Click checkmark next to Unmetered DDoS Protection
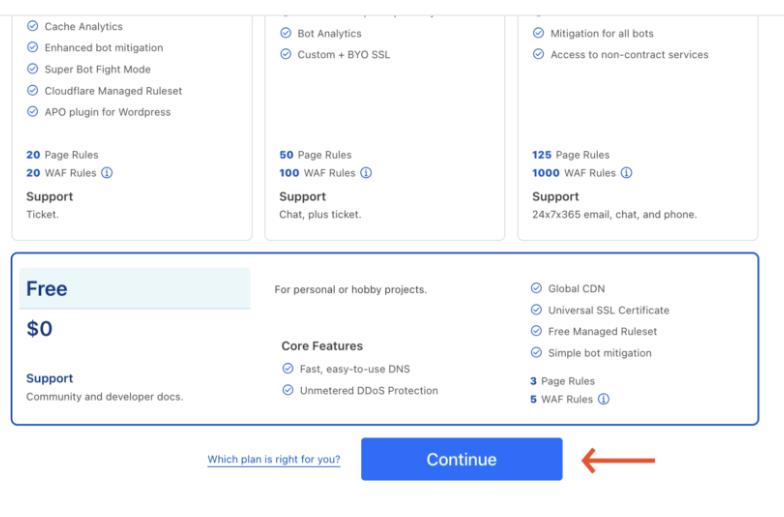This screenshot has width=784, height=517. coord(287,390)
